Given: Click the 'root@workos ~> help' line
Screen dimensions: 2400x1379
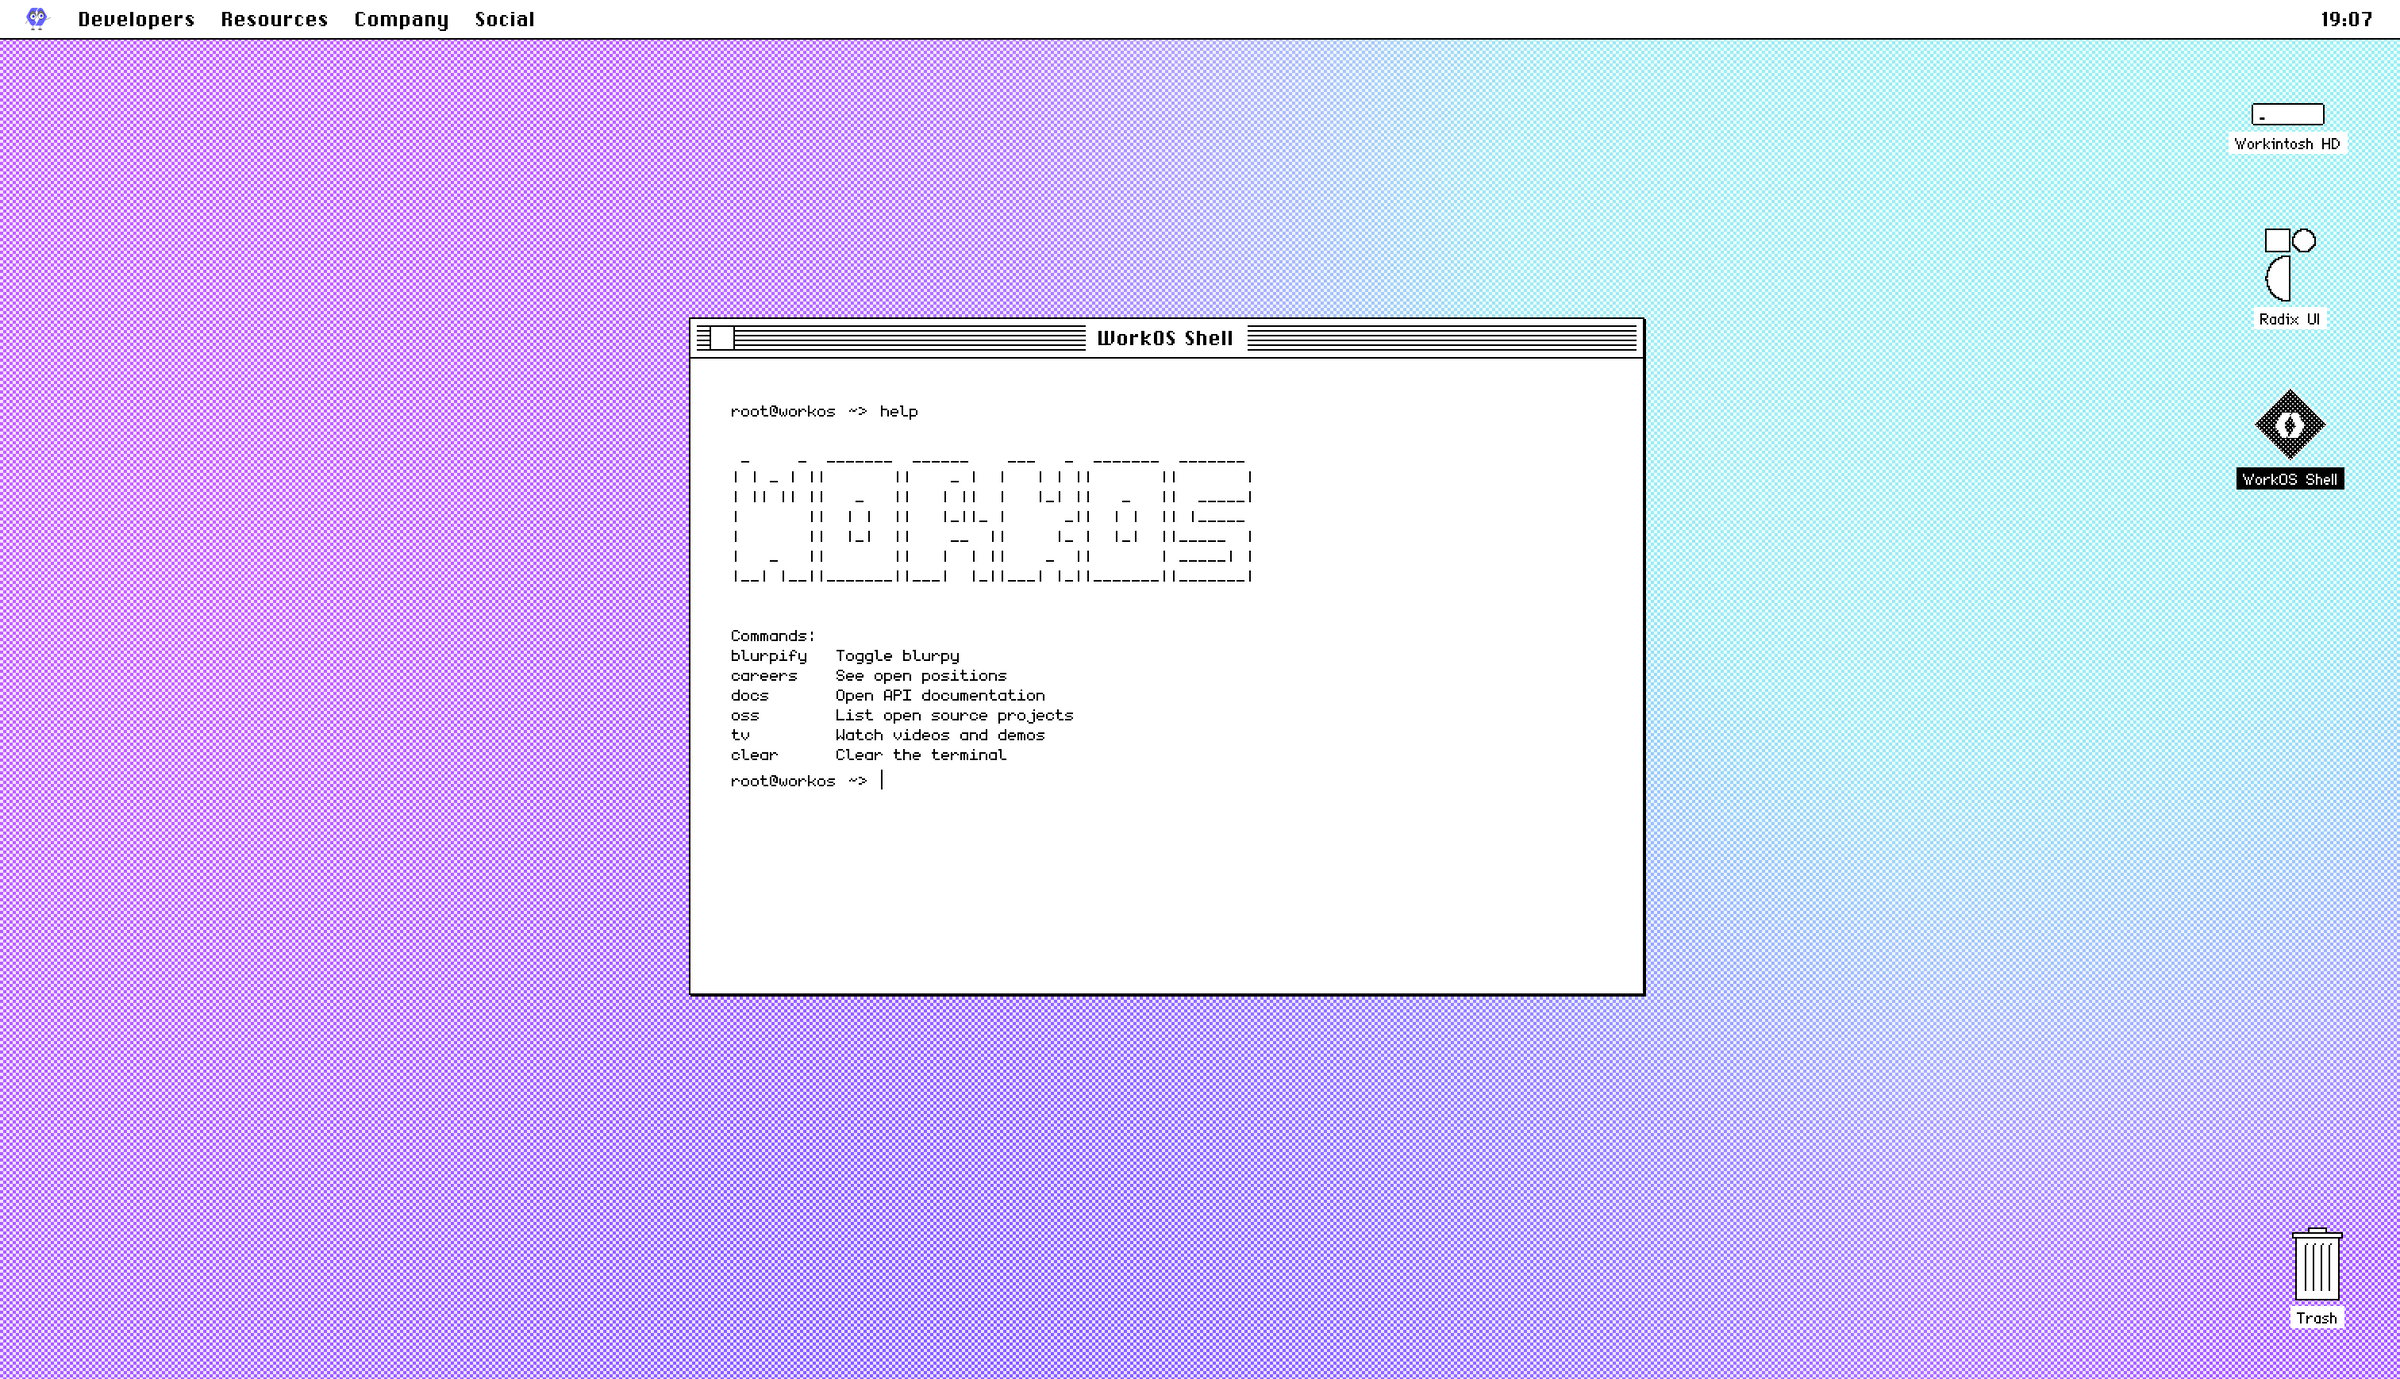Looking at the screenshot, I should click(x=824, y=411).
